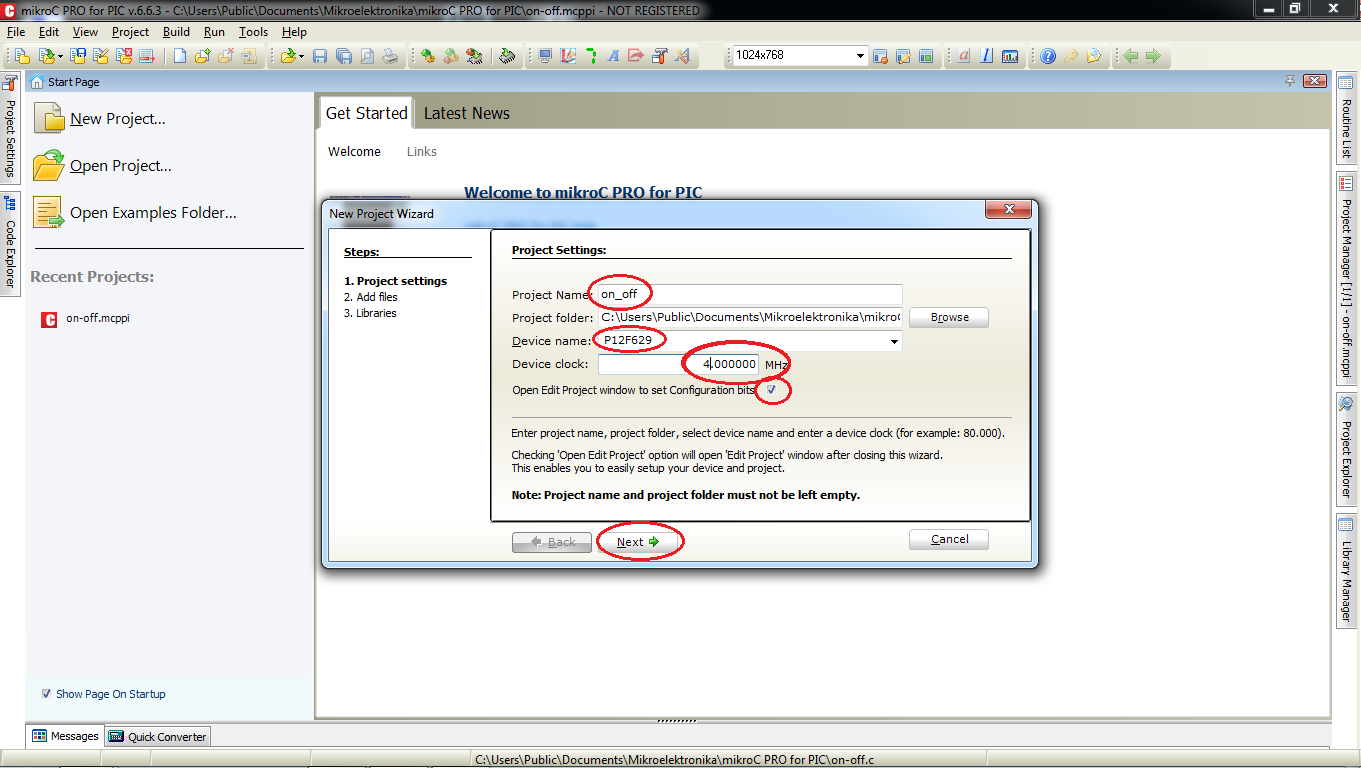Pin the Start Page panel
Screen dimensions: 1361x768
point(1290,81)
